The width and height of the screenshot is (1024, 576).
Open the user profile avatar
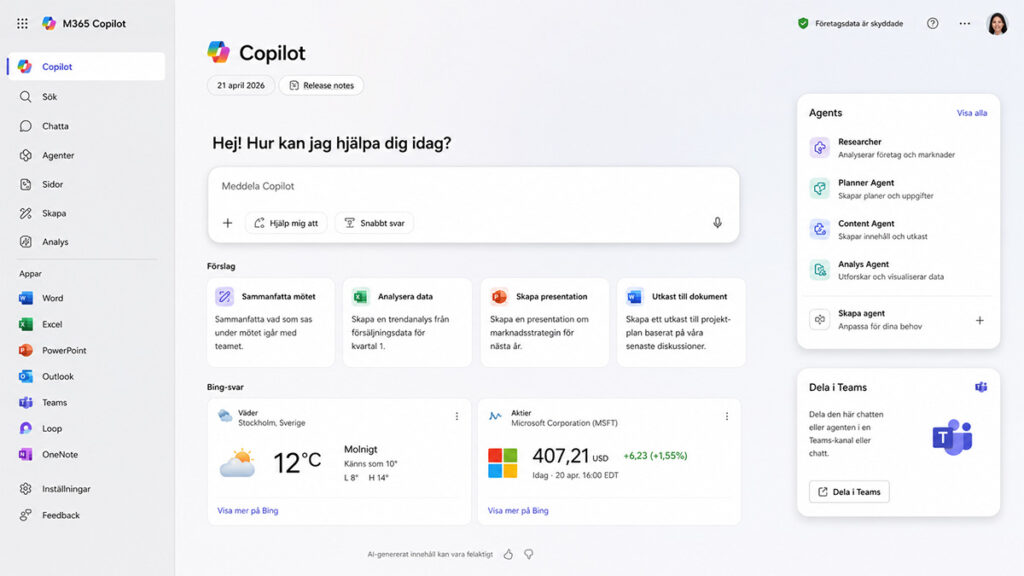click(x=997, y=24)
